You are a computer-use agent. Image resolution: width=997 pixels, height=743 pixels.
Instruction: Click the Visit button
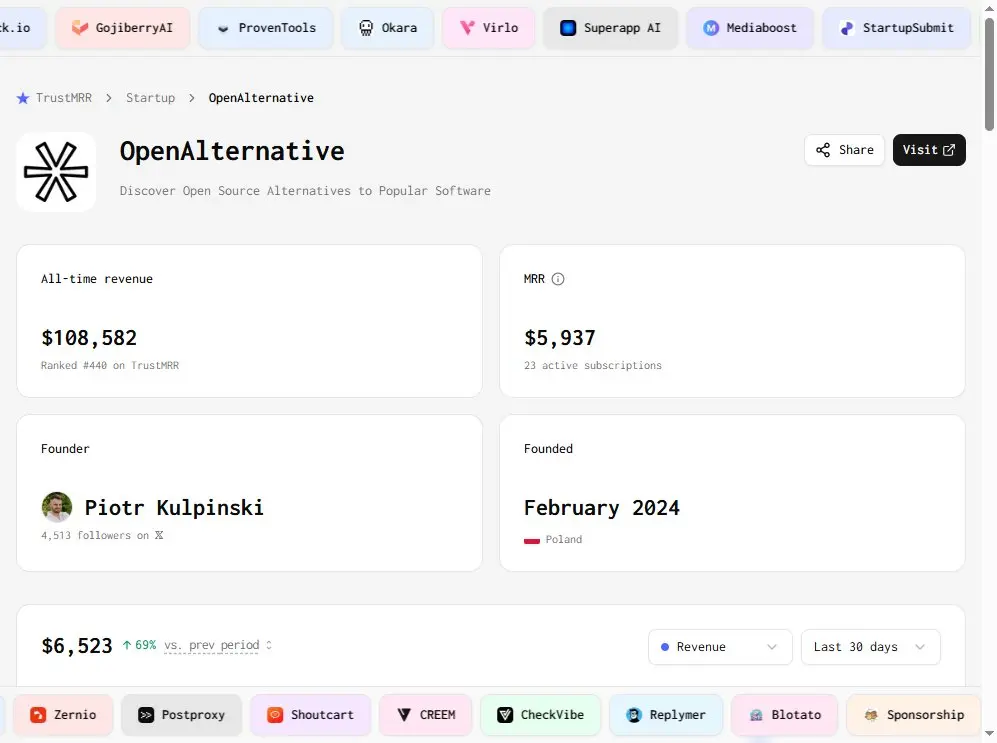coord(929,150)
